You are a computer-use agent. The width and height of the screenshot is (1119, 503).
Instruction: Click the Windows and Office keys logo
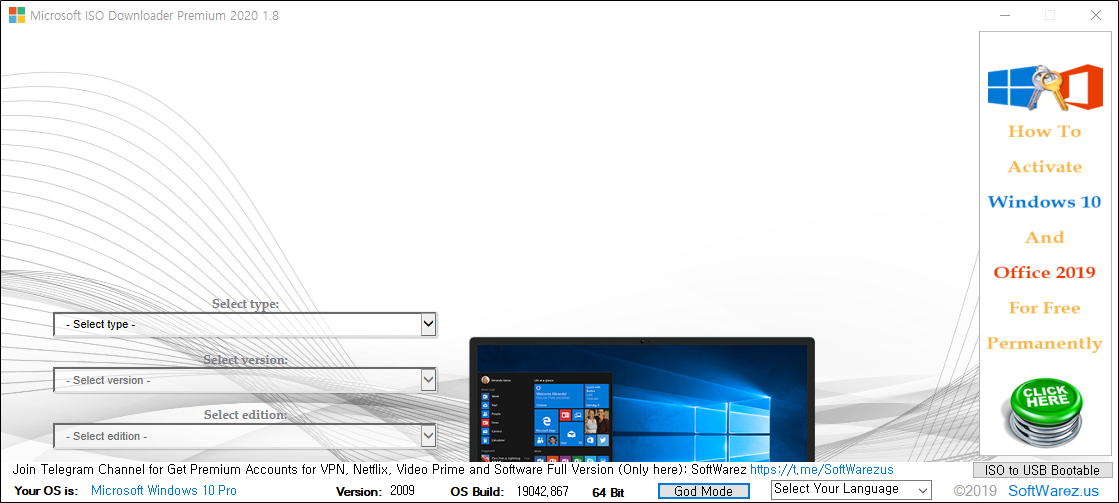point(1045,86)
